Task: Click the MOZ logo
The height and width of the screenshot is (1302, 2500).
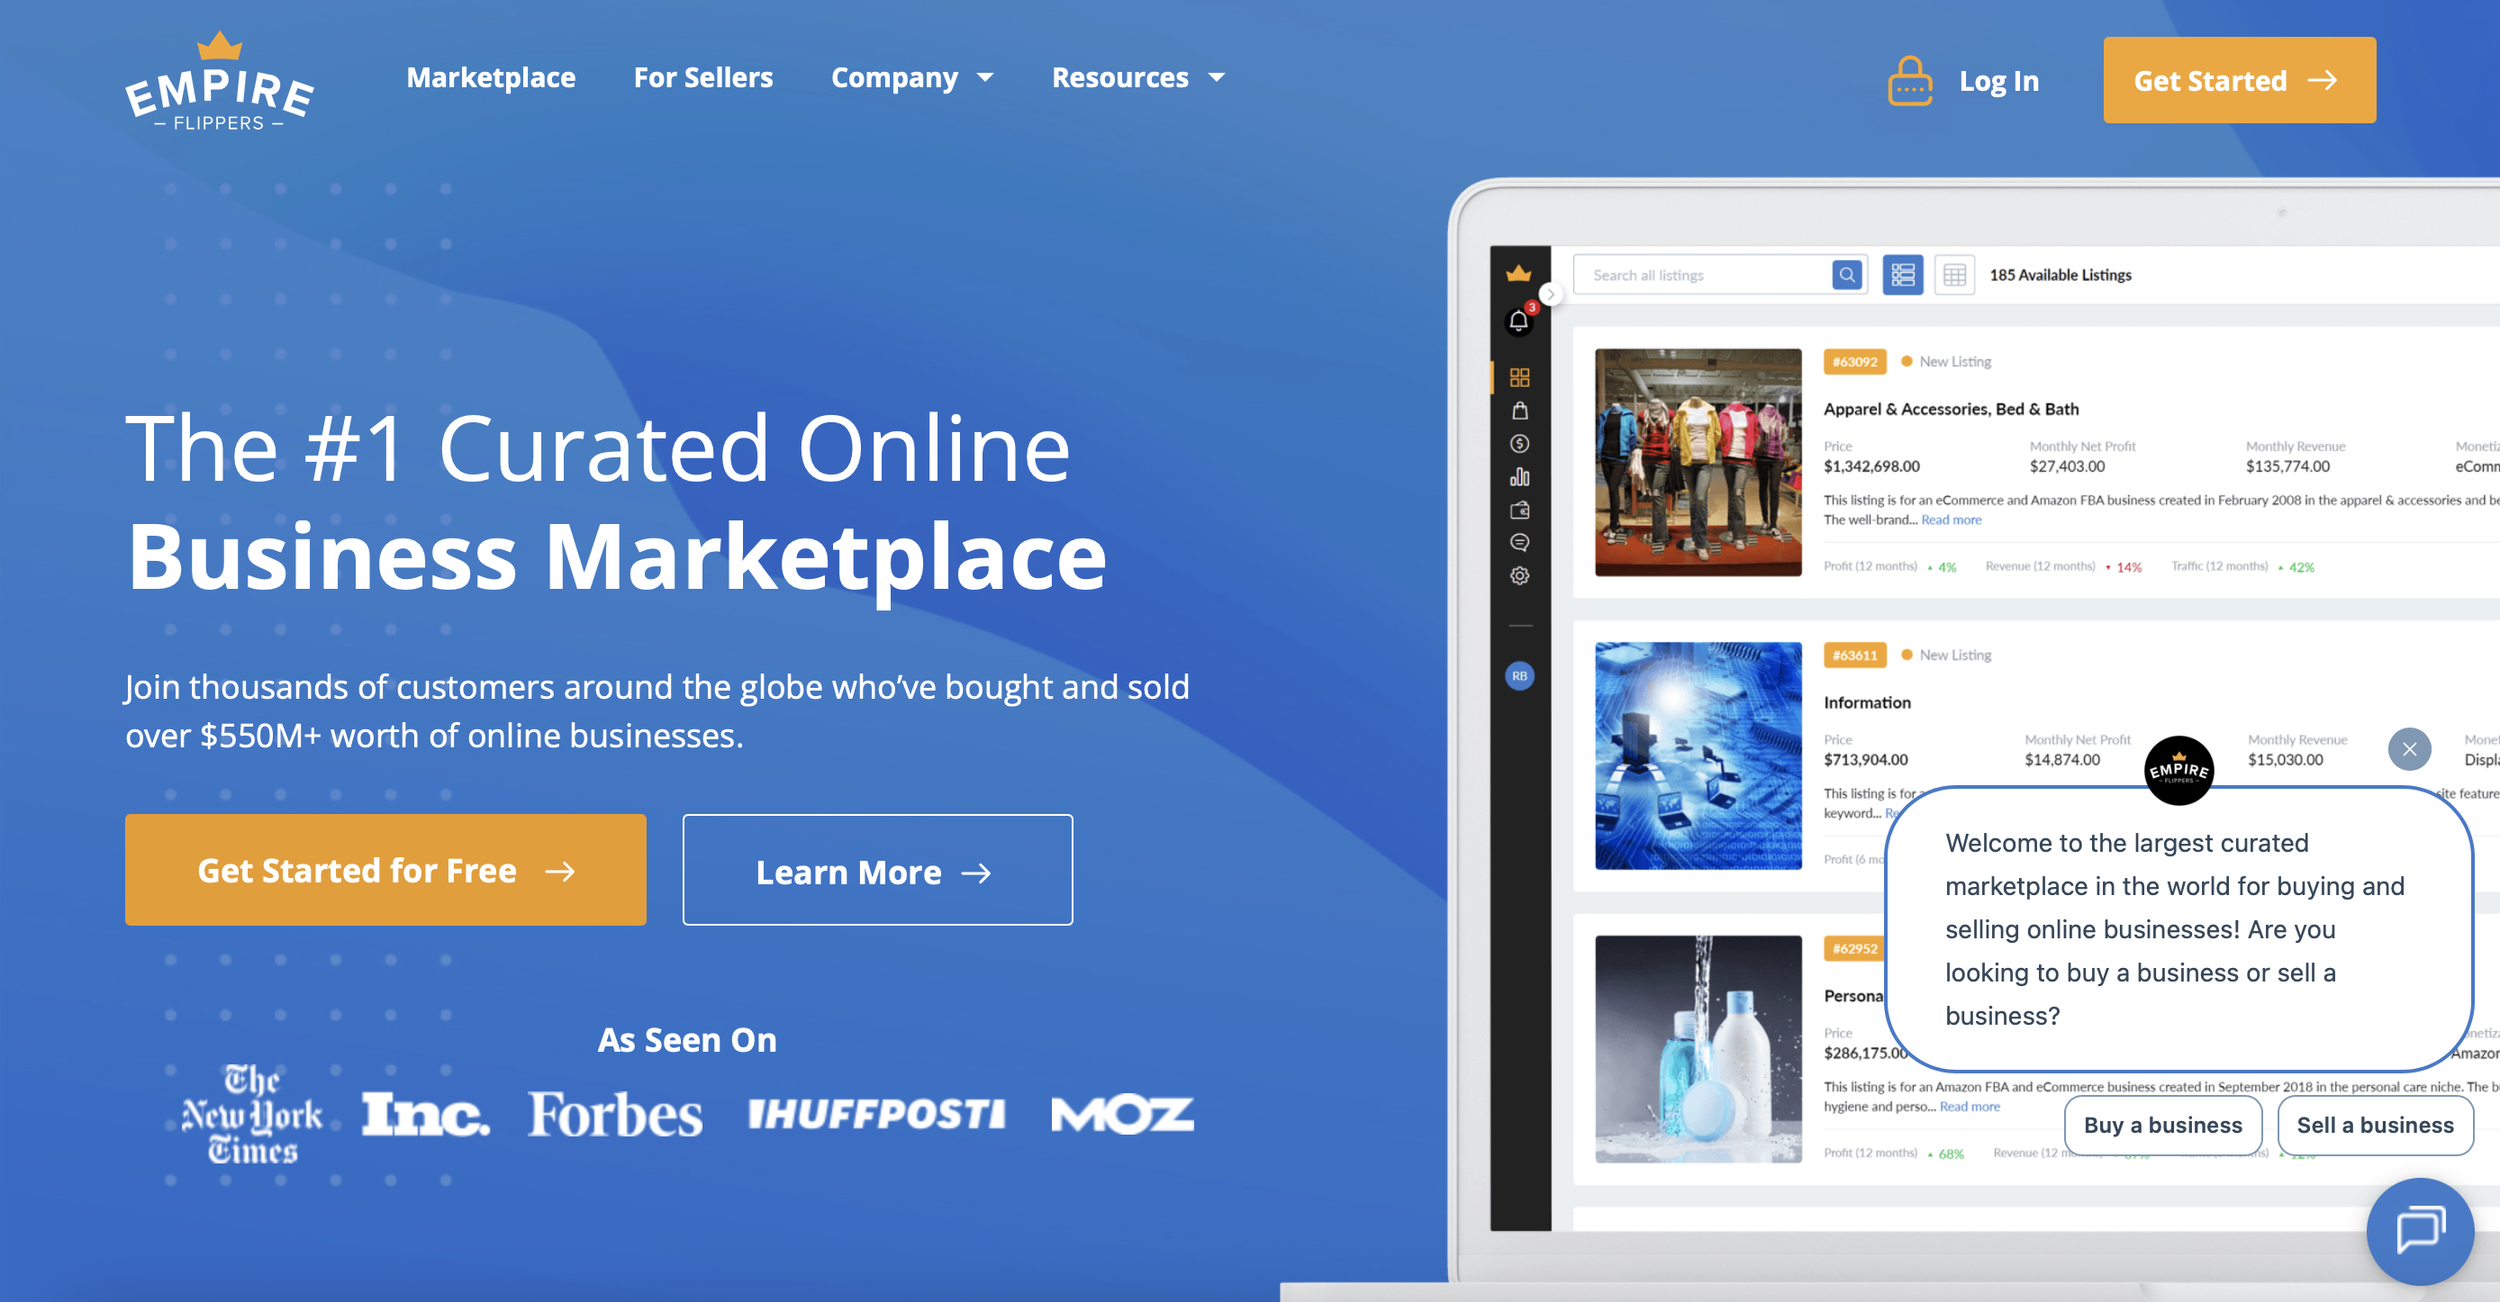Action: 1122,1114
